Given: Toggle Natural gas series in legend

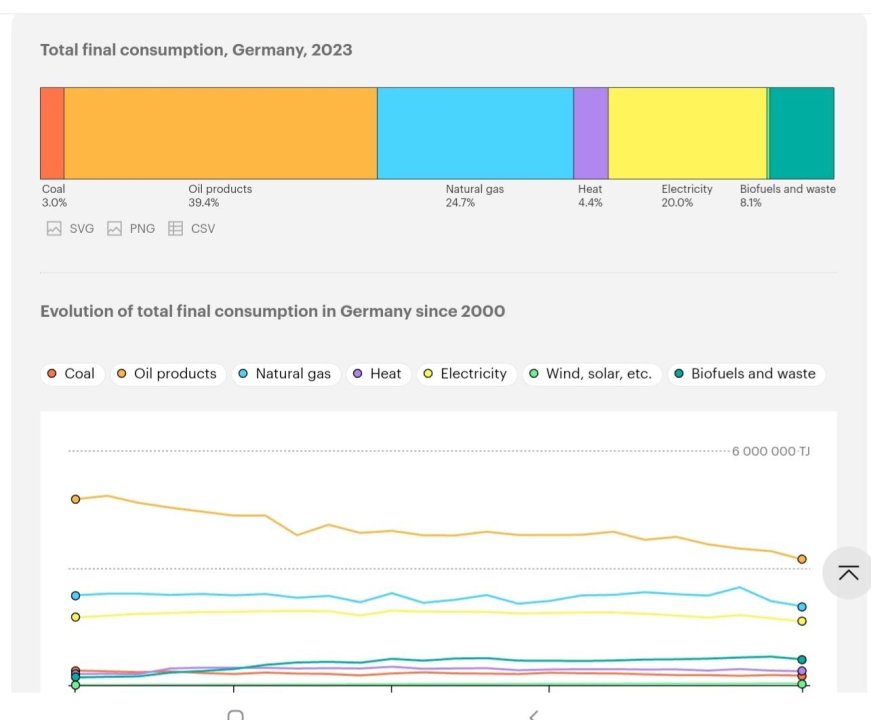Looking at the screenshot, I should pyautogui.click(x=284, y=374).
